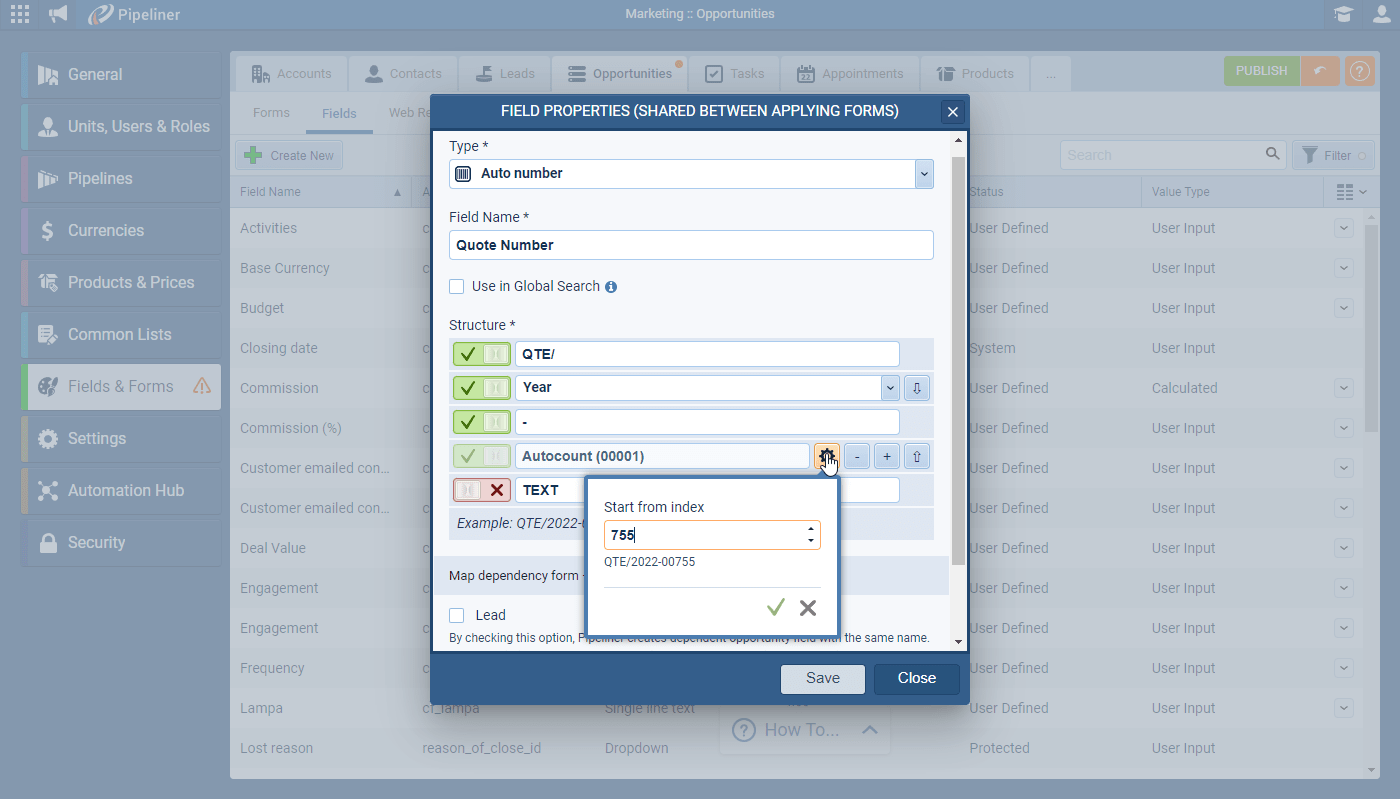
Task: Enable Use in Global Search checkbox
Action: point(457,287)
